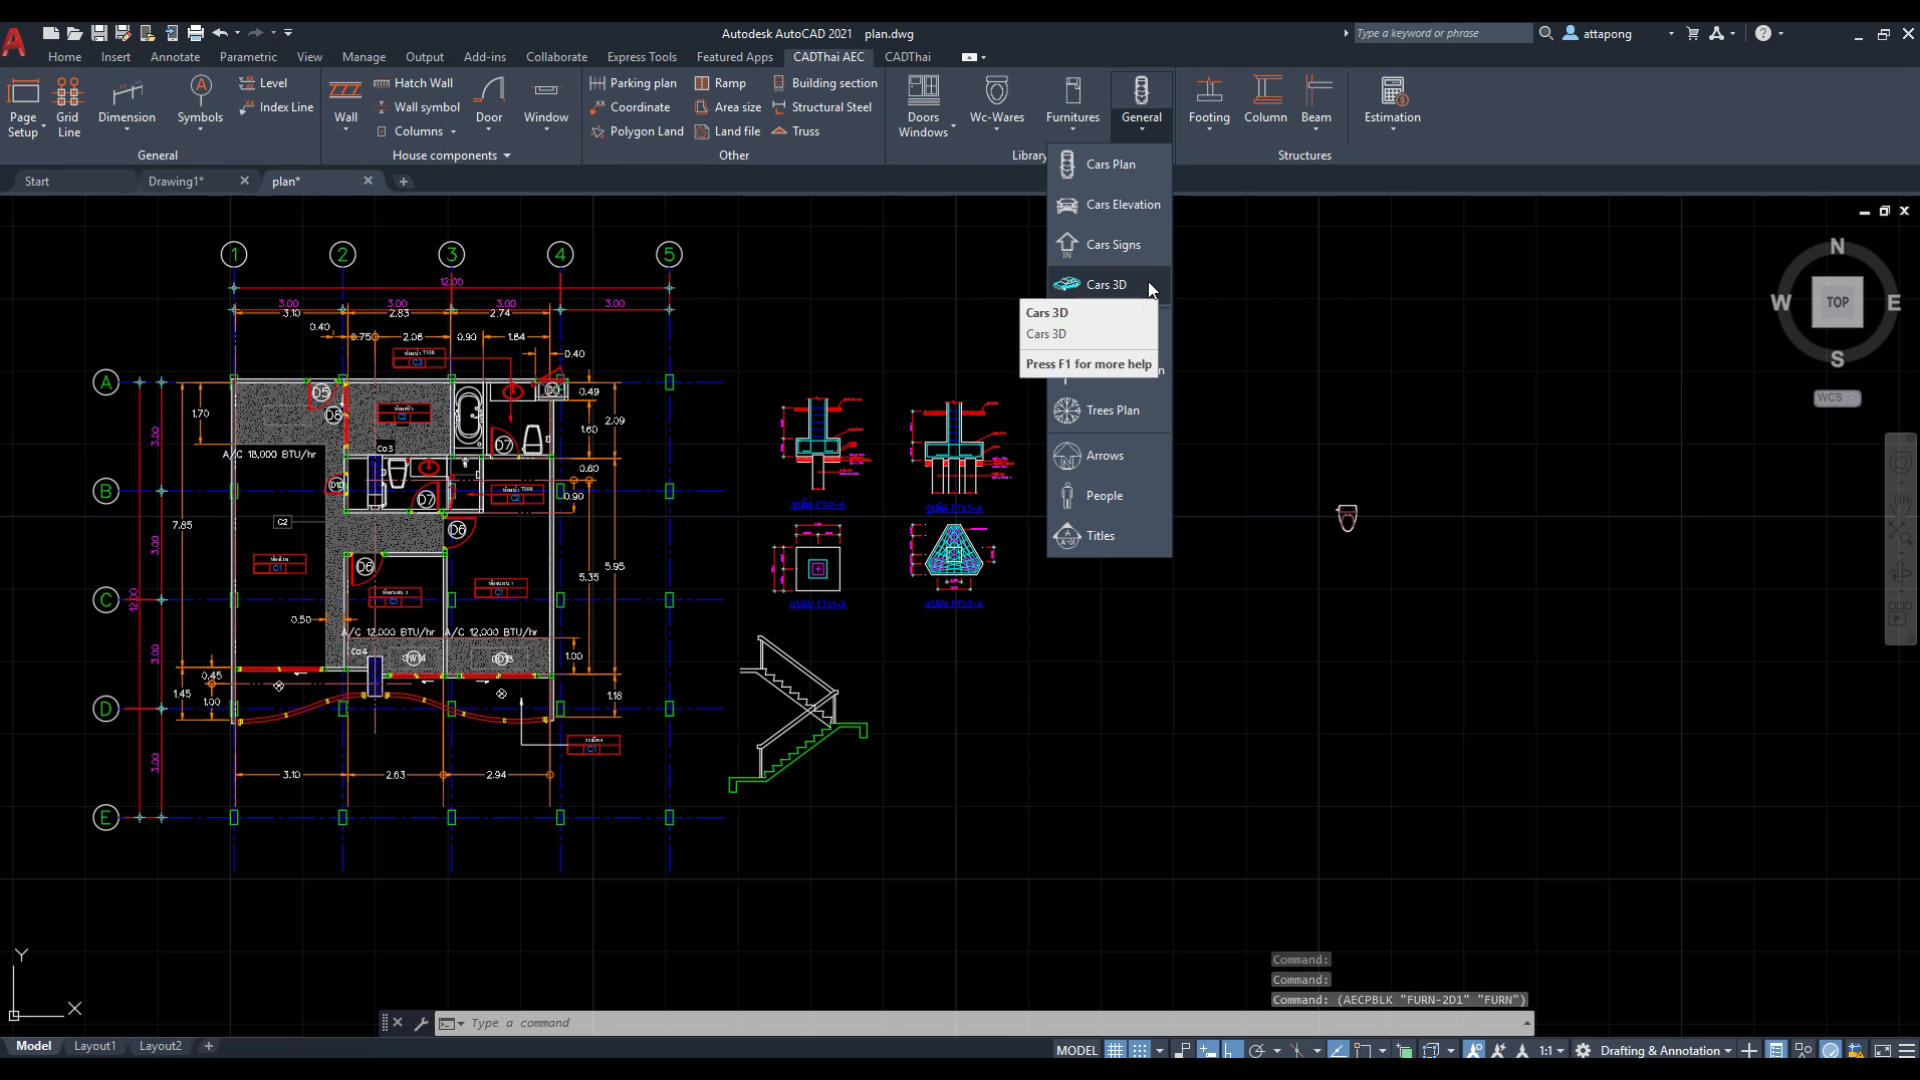1920x1080 pixels.
Task: Switch to the CADThai ribbon tab
Action: point(907,57)
